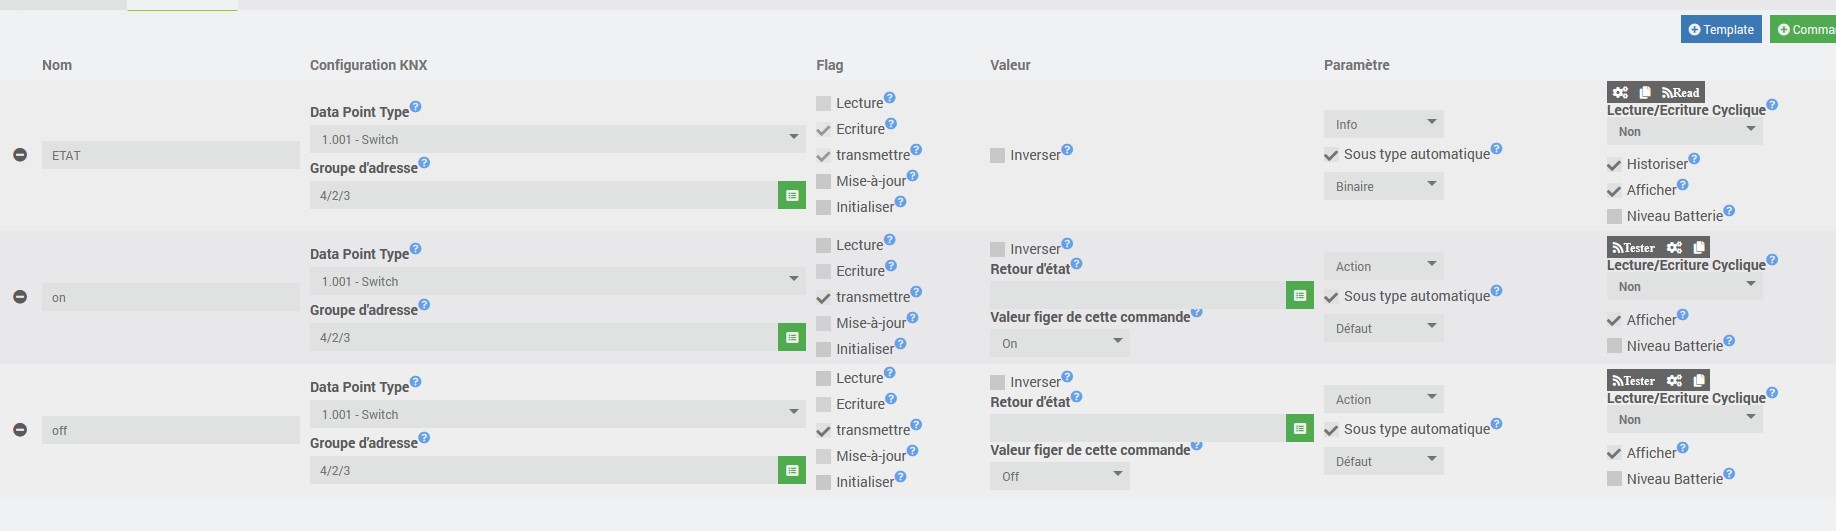
Task: Toggle Inverser checkbox in ETAT row
Action: [998, 155]
